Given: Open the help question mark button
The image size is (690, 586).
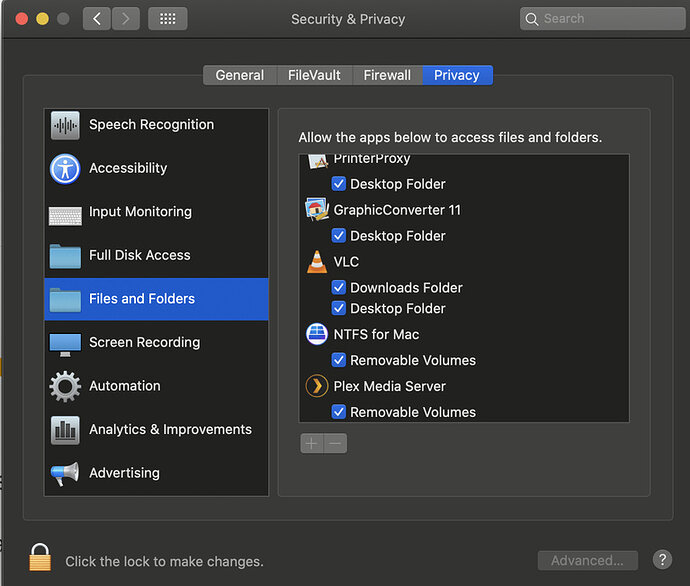Looking at the screenshot, I should [662, 560].
